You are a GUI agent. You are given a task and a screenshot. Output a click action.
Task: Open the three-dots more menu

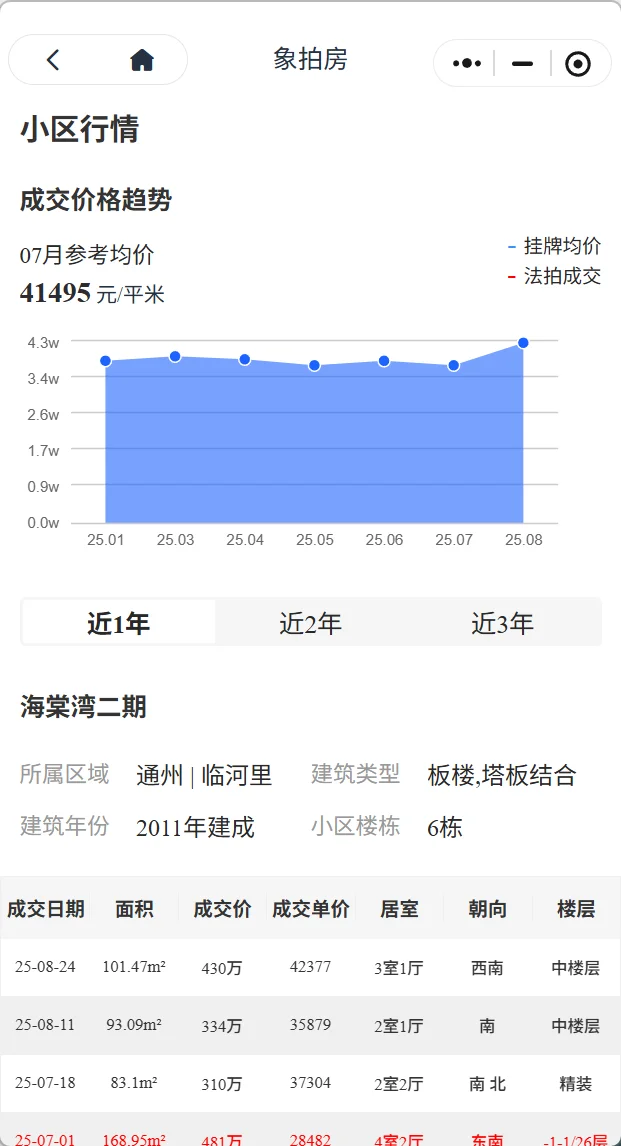466,64
